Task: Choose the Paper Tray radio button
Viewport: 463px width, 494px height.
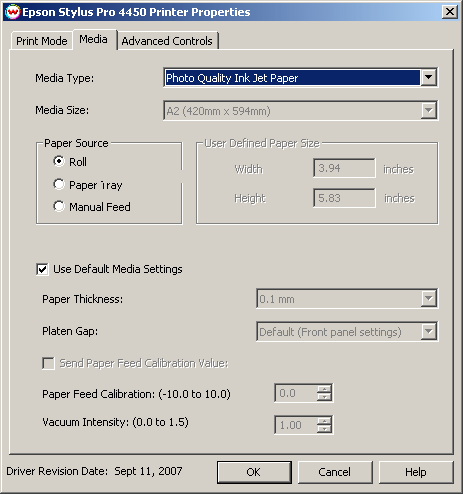Action: click(59, 184)
